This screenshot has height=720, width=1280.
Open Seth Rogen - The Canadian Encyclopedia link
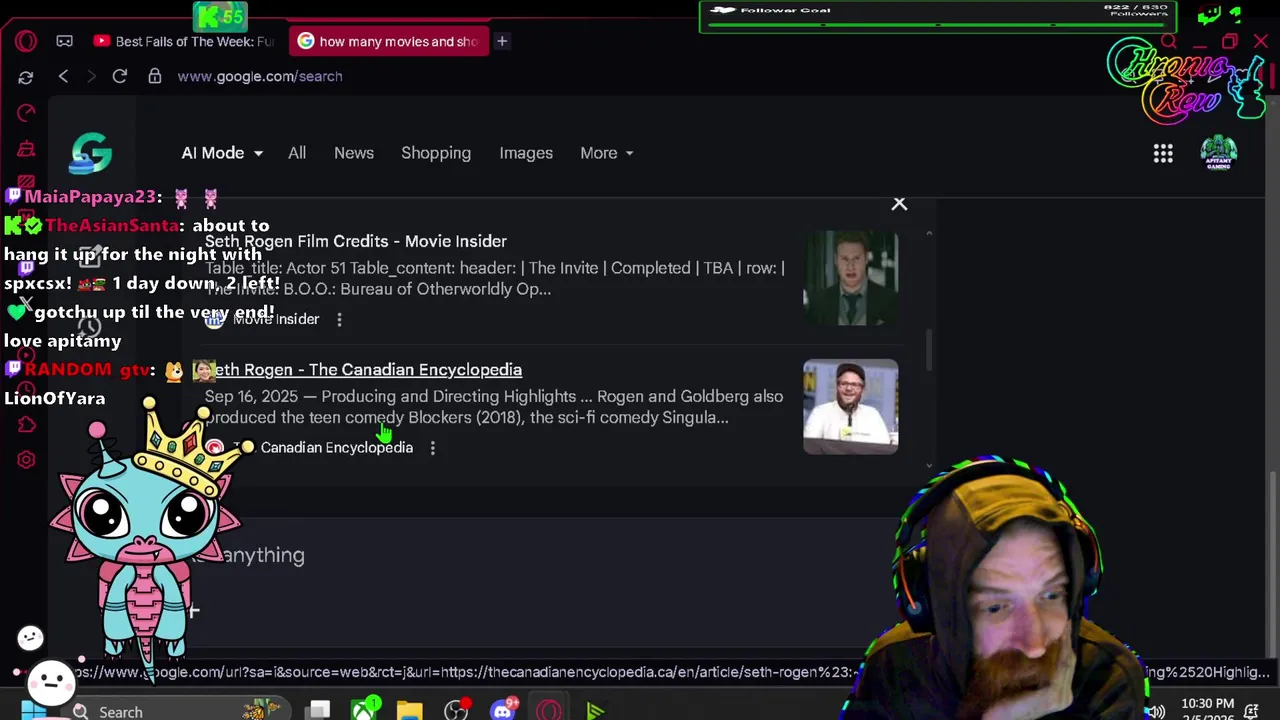(x=363, y=370)
